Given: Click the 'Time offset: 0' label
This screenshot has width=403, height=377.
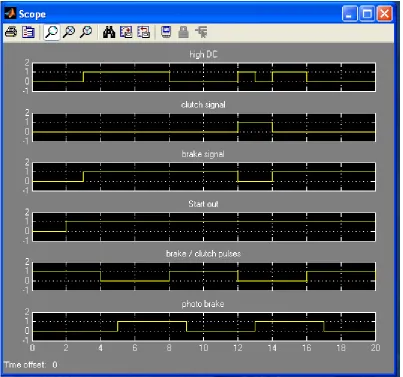Looking at the screenshot, I should tap(31, 365).
